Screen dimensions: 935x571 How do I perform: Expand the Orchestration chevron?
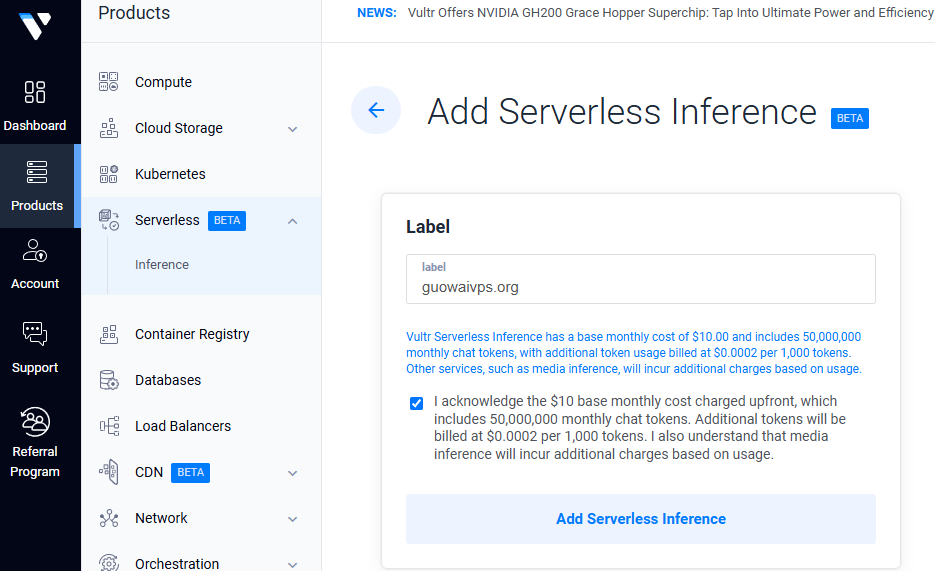[x=292, y=564]
